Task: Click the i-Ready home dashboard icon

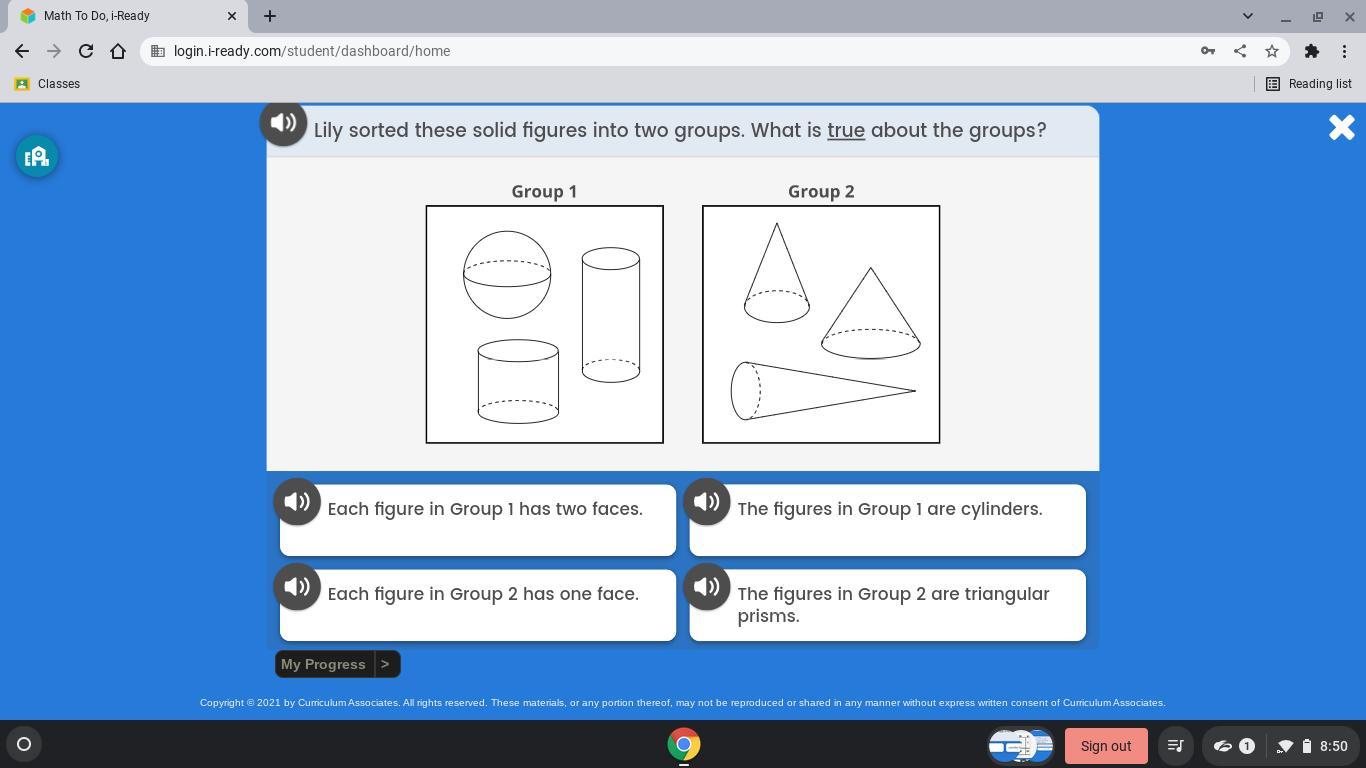Action: point(37,156)
